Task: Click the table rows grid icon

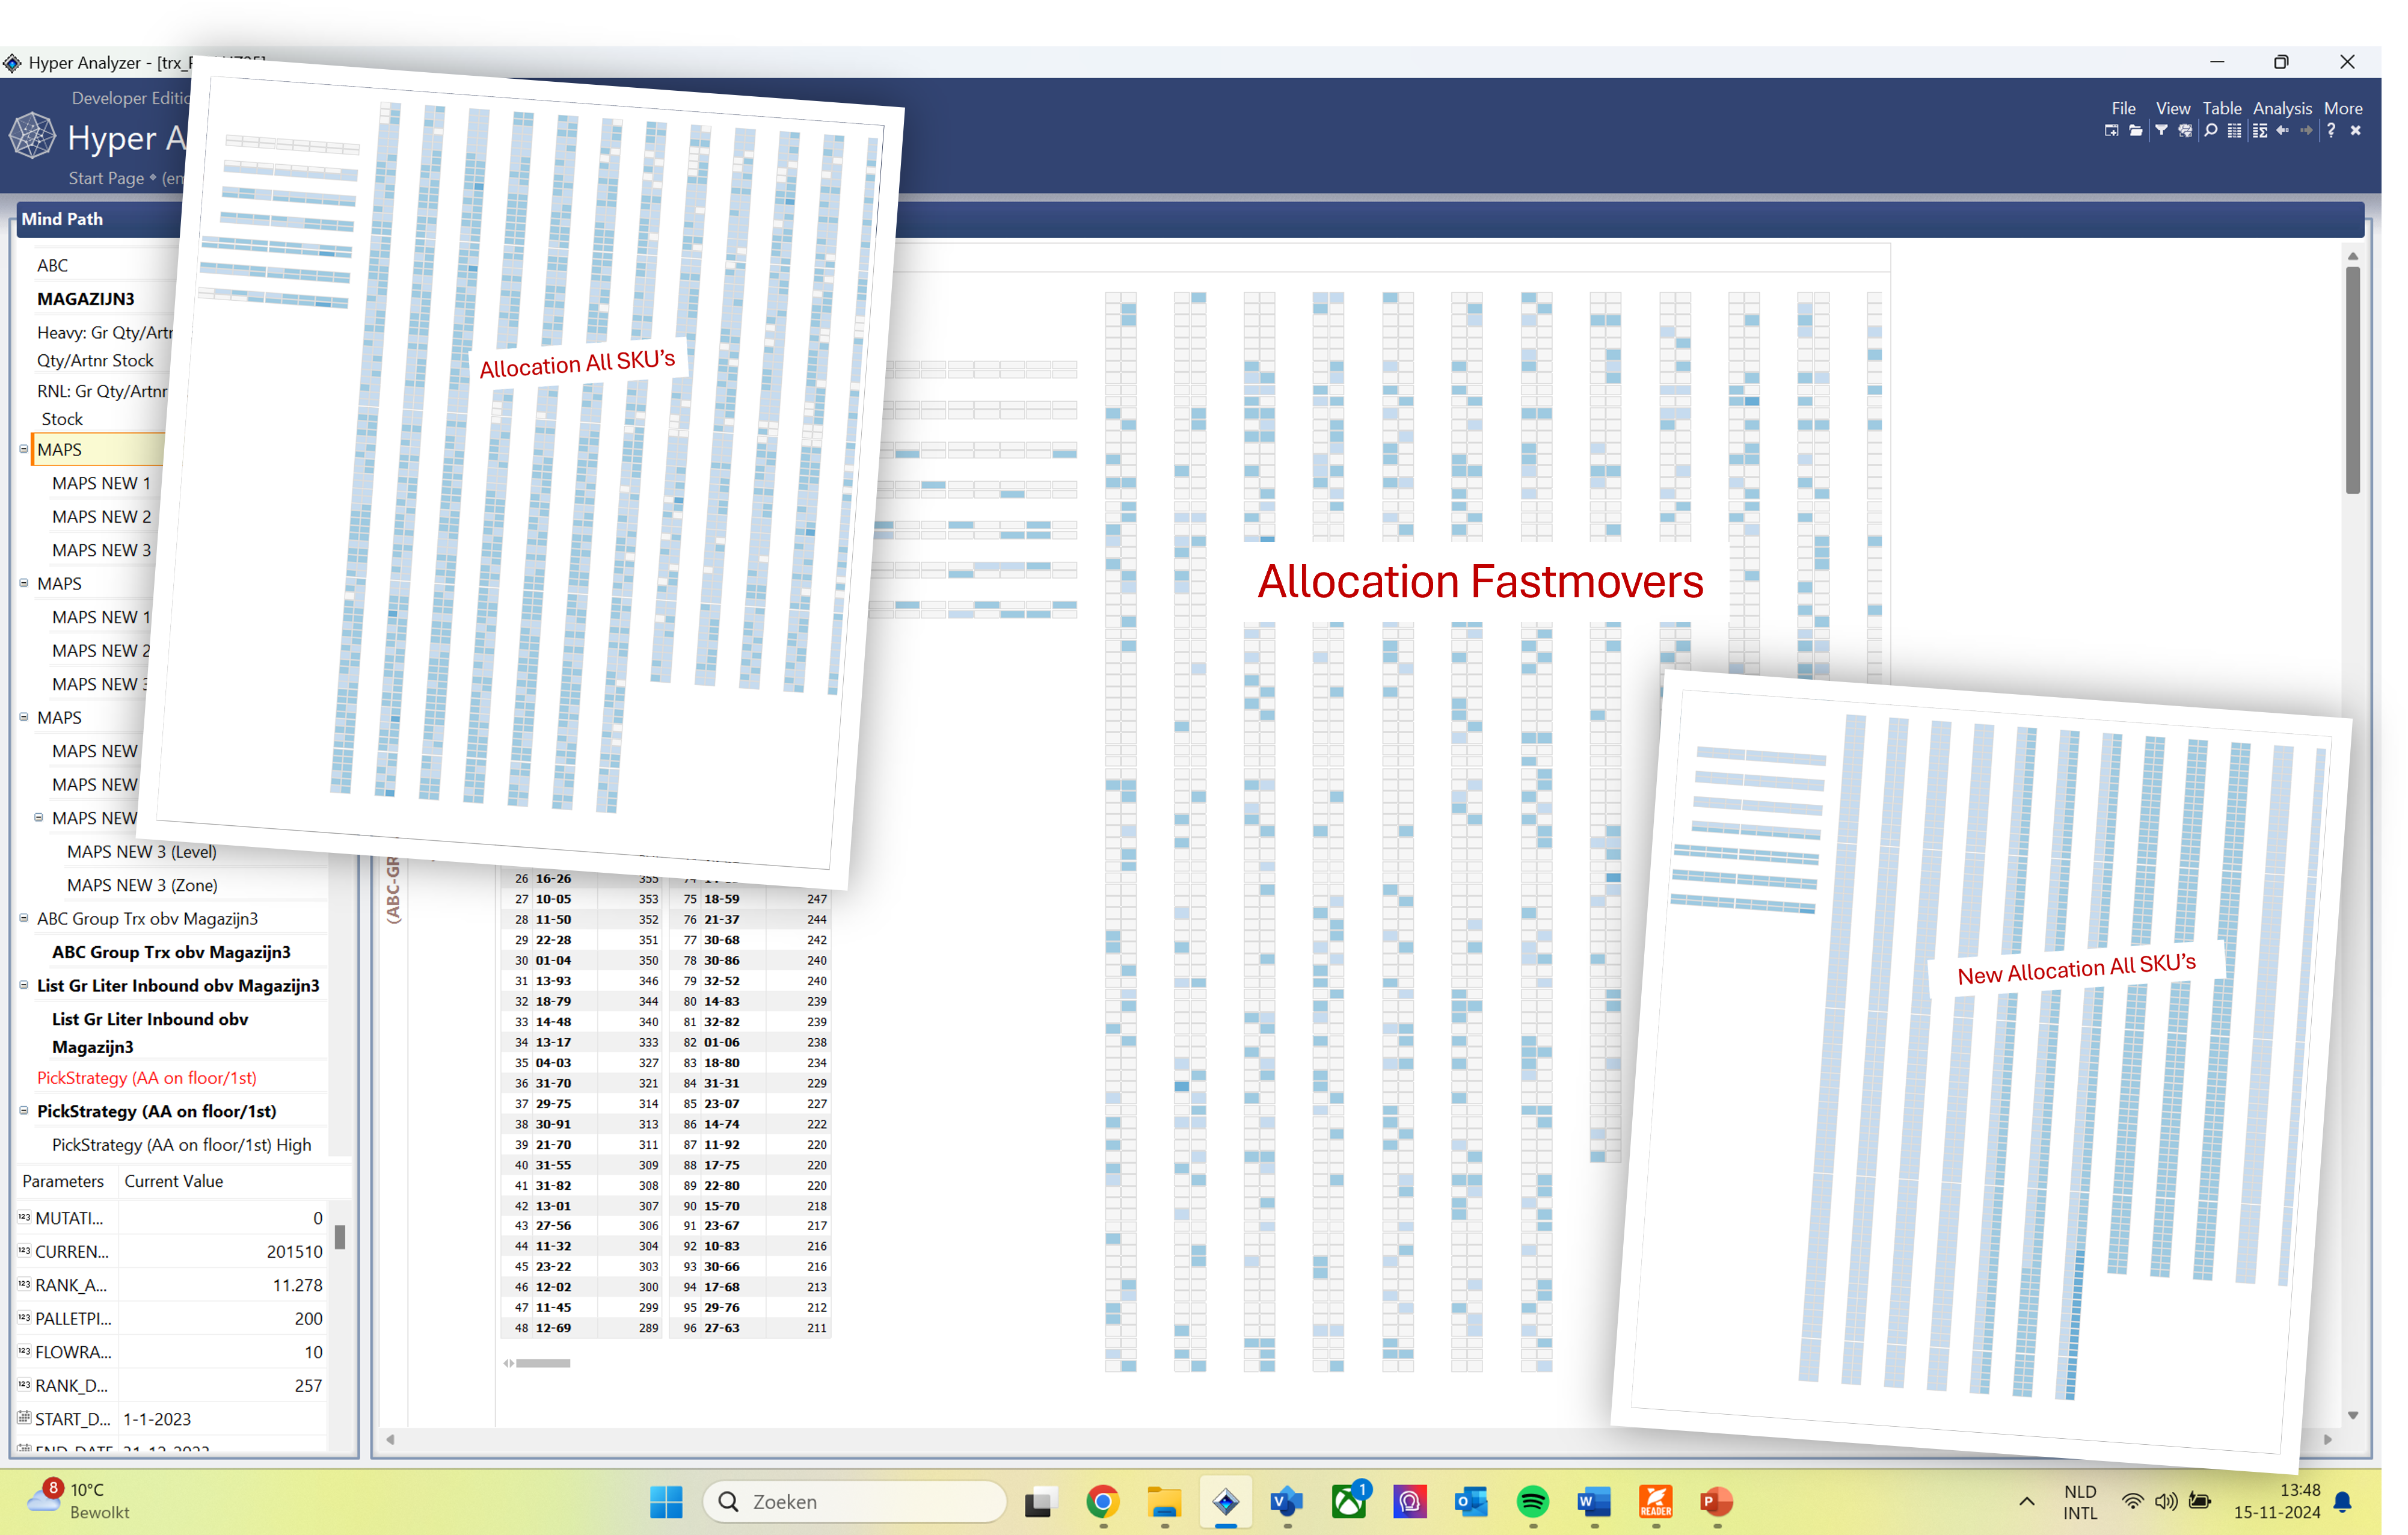Action: (2235, 131)
